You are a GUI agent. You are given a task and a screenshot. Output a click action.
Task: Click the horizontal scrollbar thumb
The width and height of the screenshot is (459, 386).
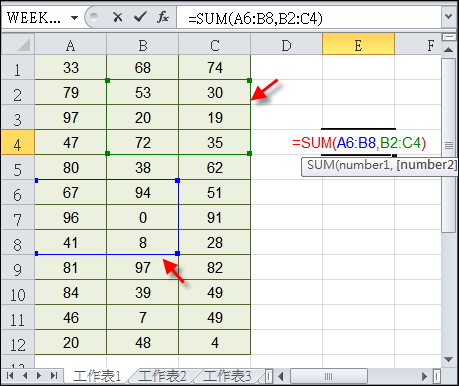(x=329, y=377)
